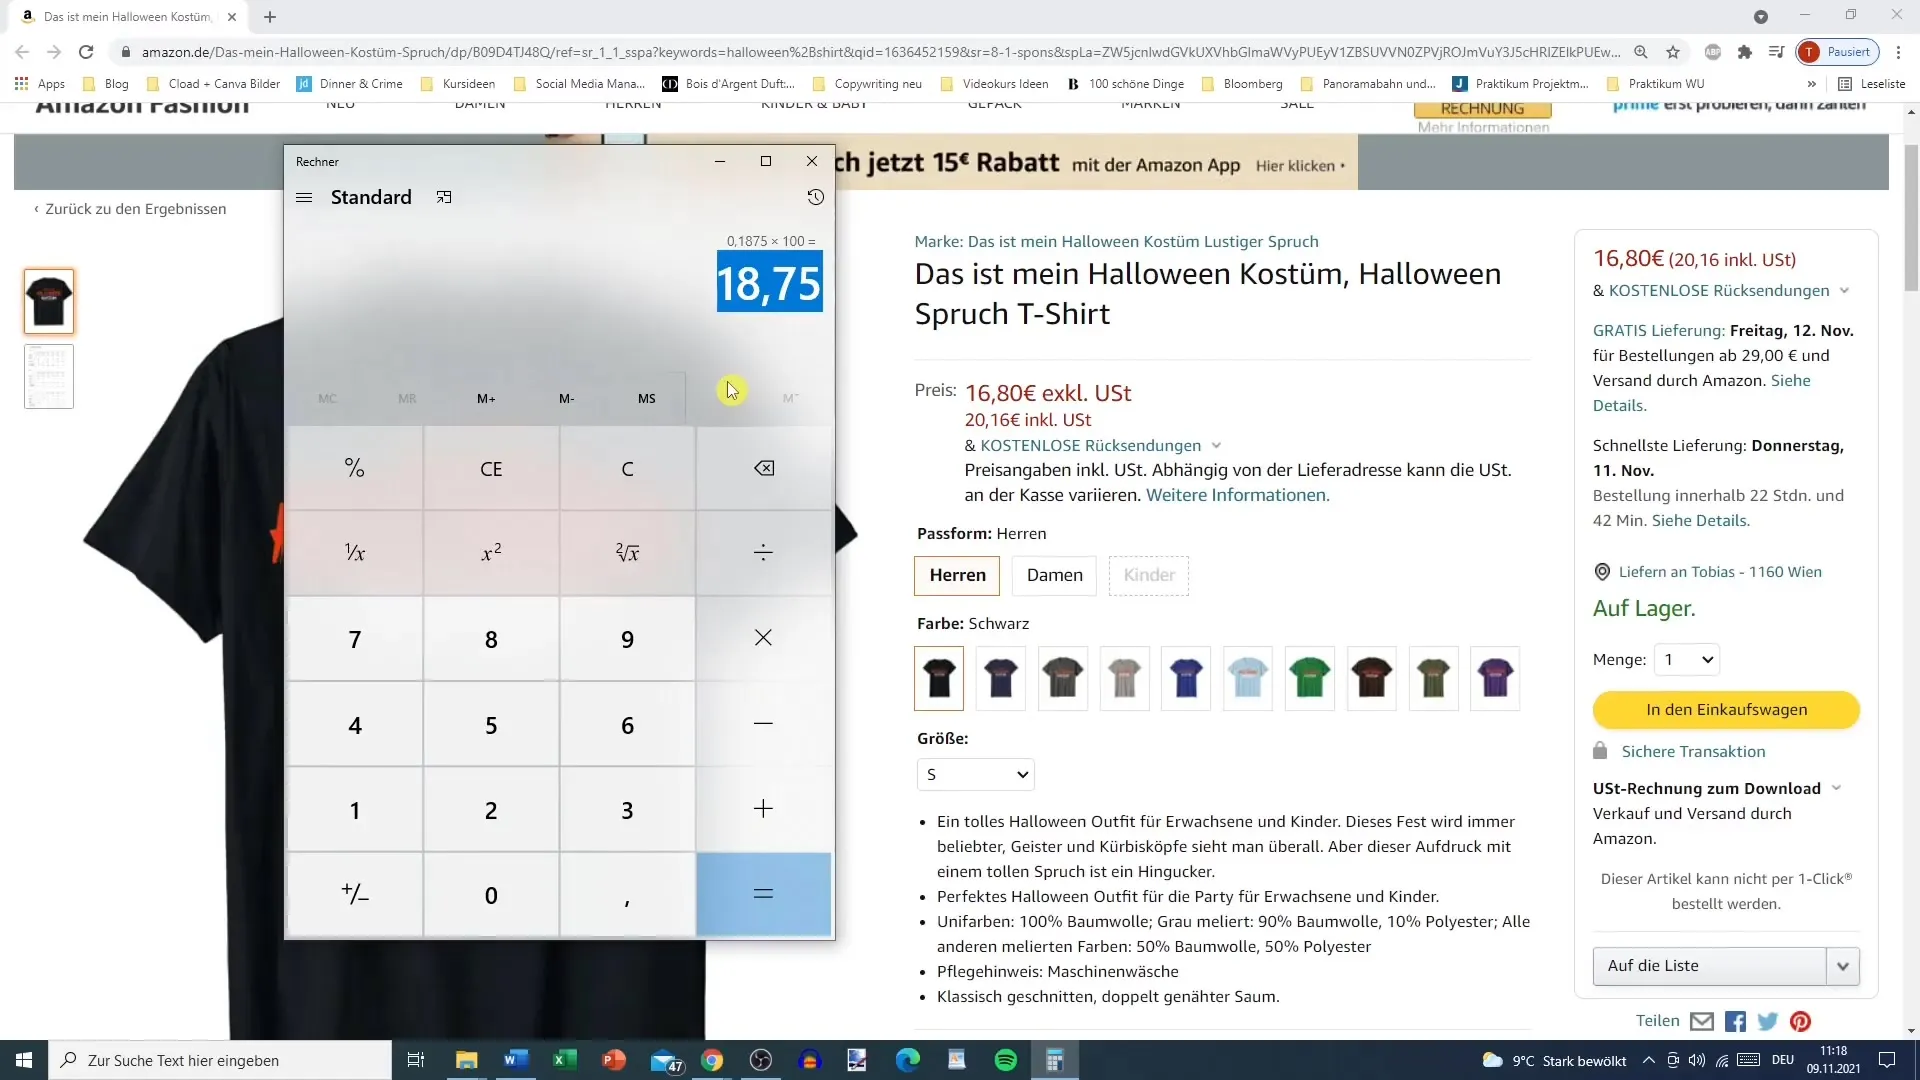
Task: Click the CE clear entry key
Action: (x=491, y=468)
